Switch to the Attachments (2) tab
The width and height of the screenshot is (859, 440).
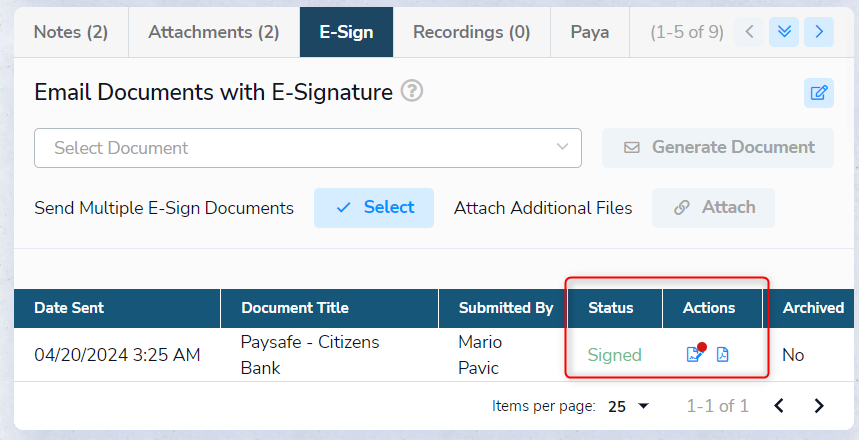pyautogui.click(x=213, y=32)
